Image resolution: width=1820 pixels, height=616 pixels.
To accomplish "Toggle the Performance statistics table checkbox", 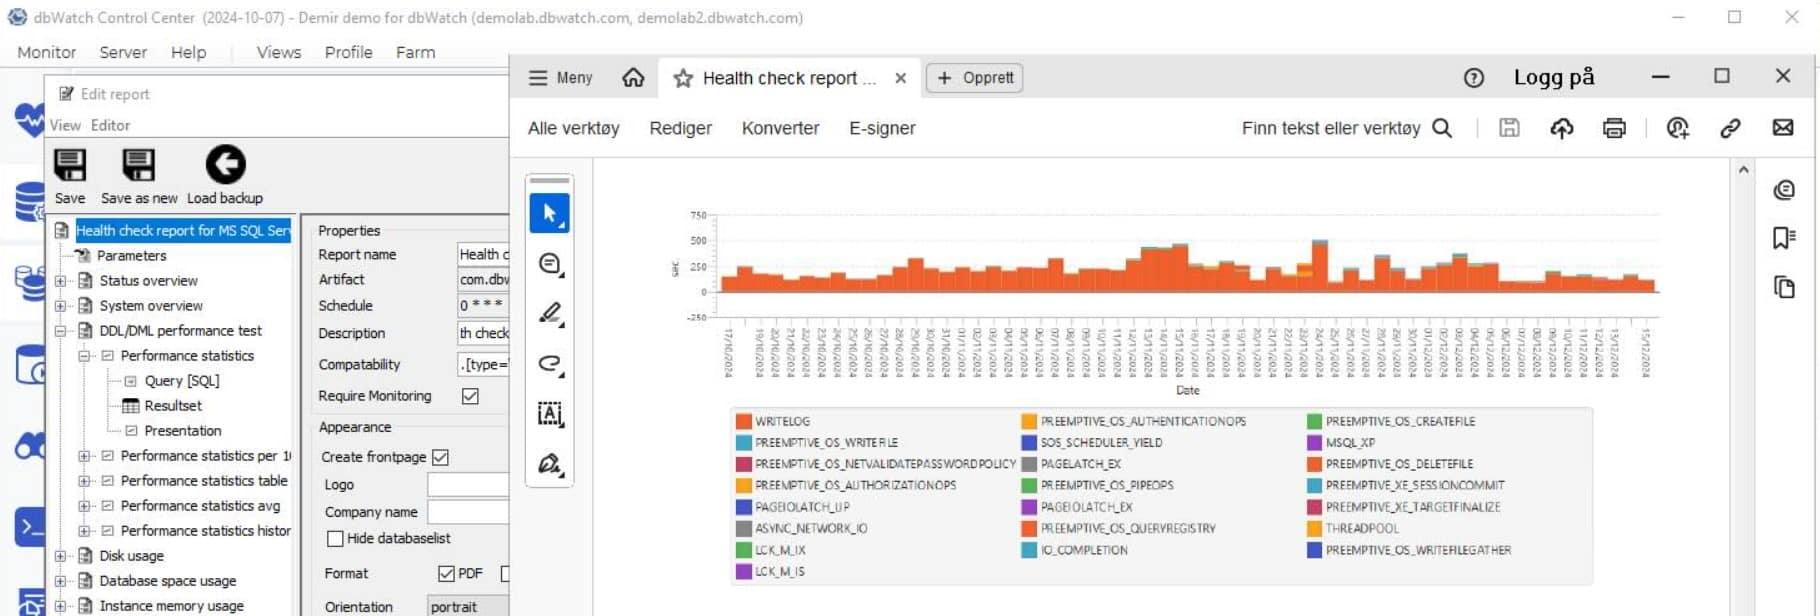I will pyautogui.click(x=108, y=481).
